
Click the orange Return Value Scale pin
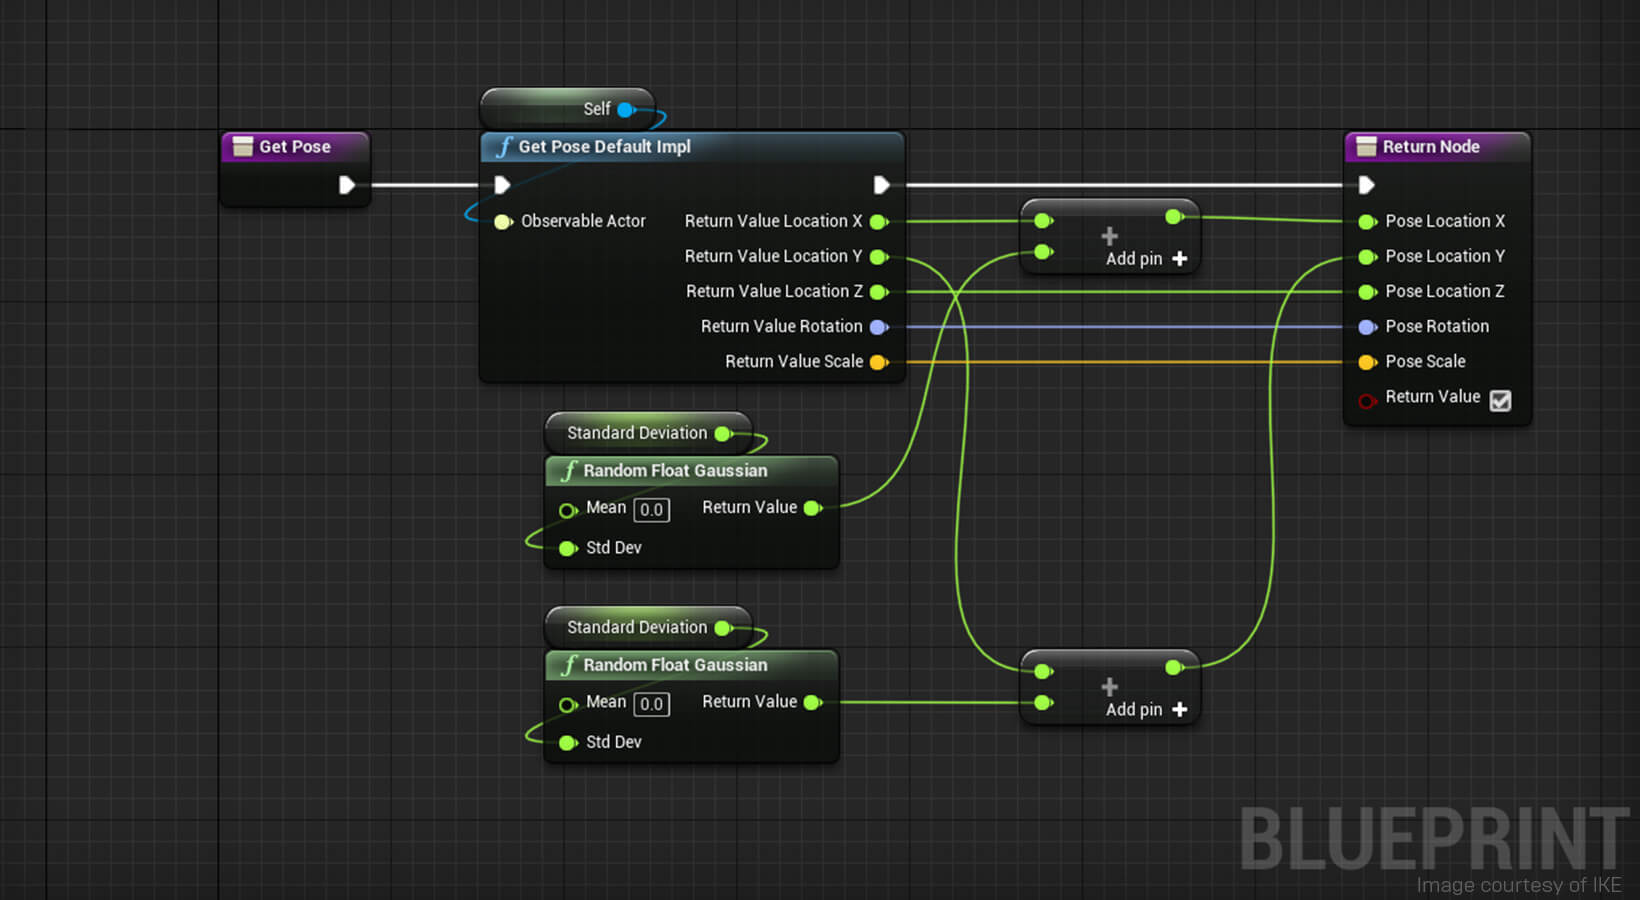click(x=879, y=361)
